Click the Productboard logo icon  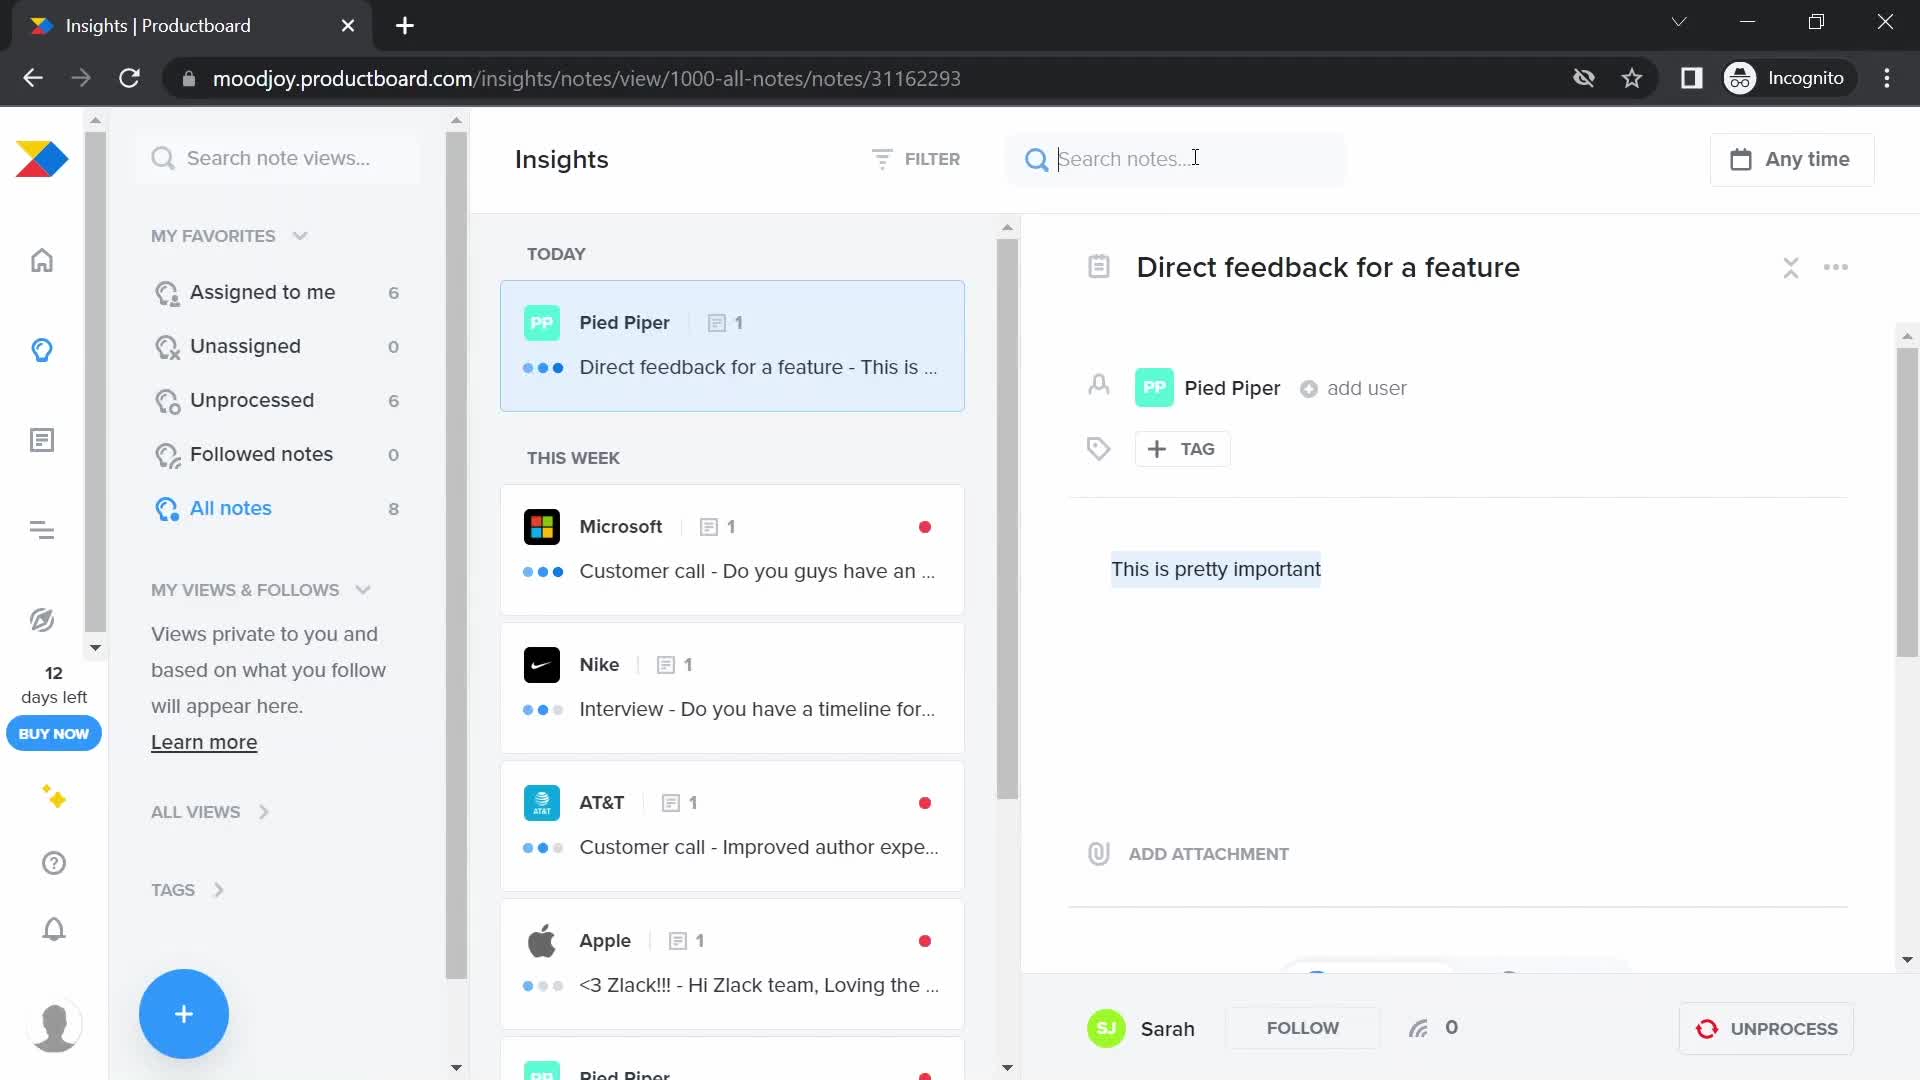[x=42, y=159]
